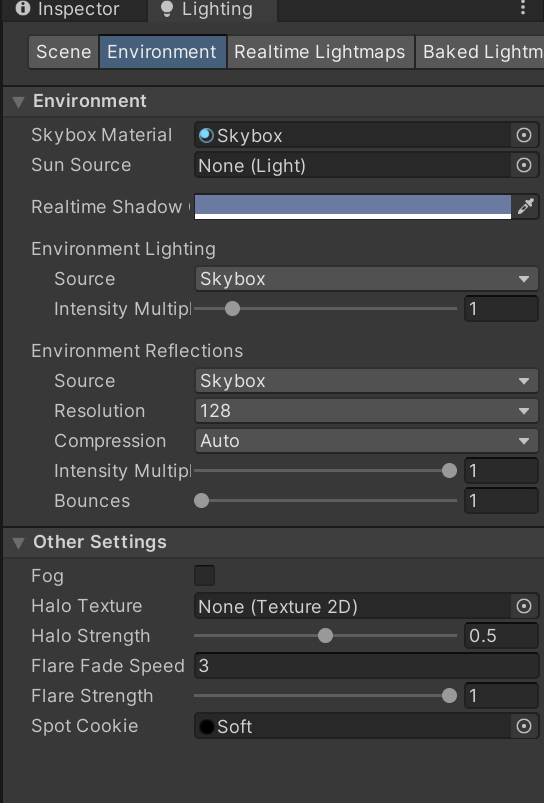Open the Halo Texture object picker
This screenshot has width=544, height=803.
point(524,606)
